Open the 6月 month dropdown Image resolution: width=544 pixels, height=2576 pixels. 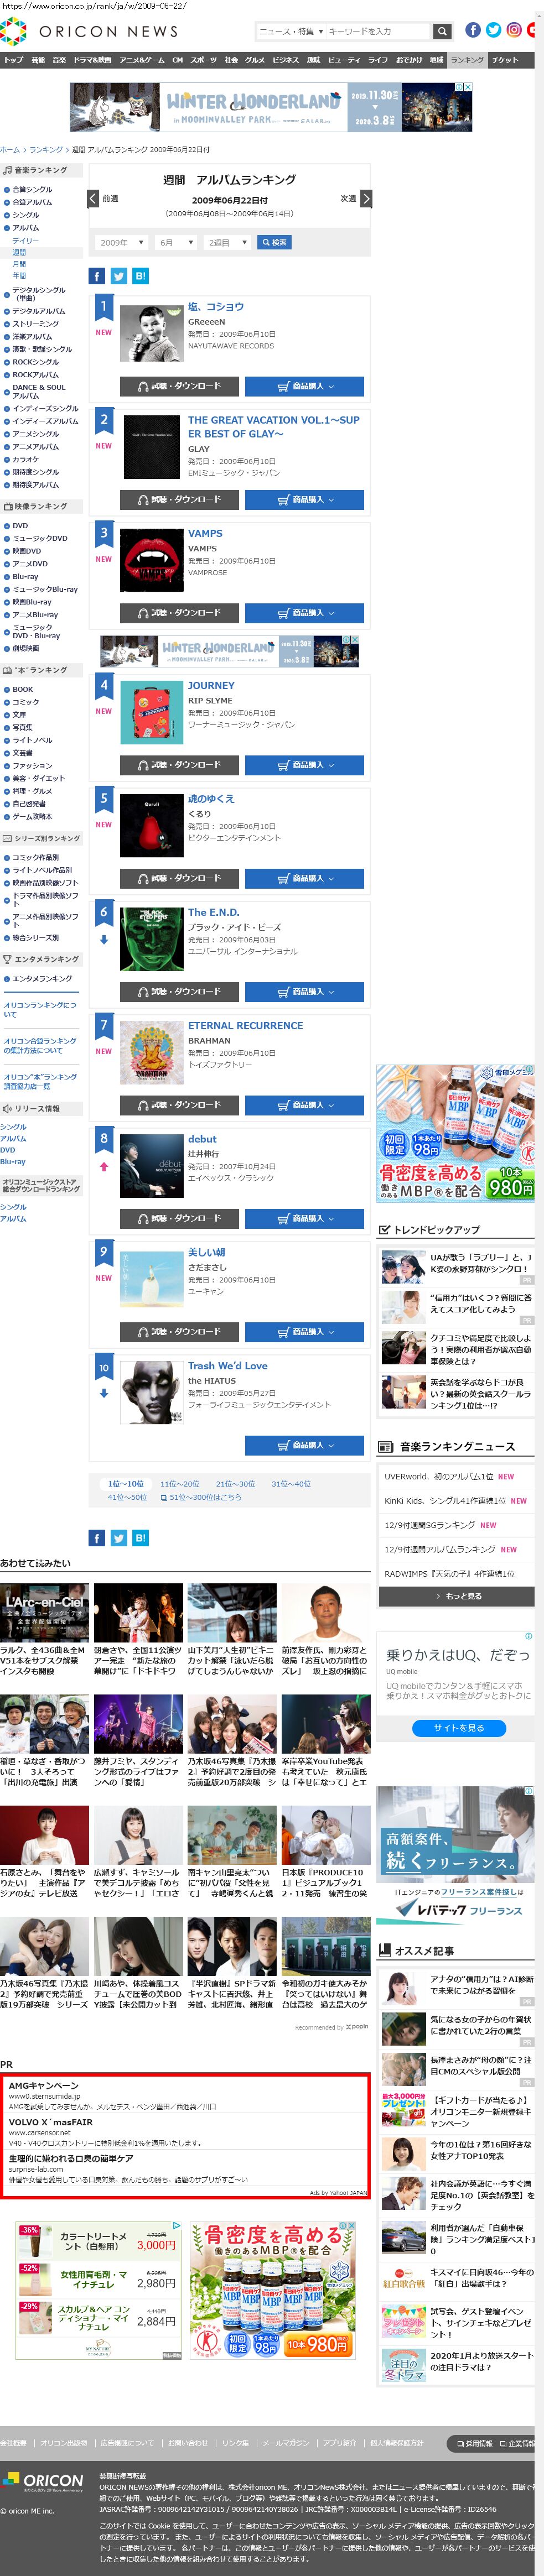tap(176, 242)
